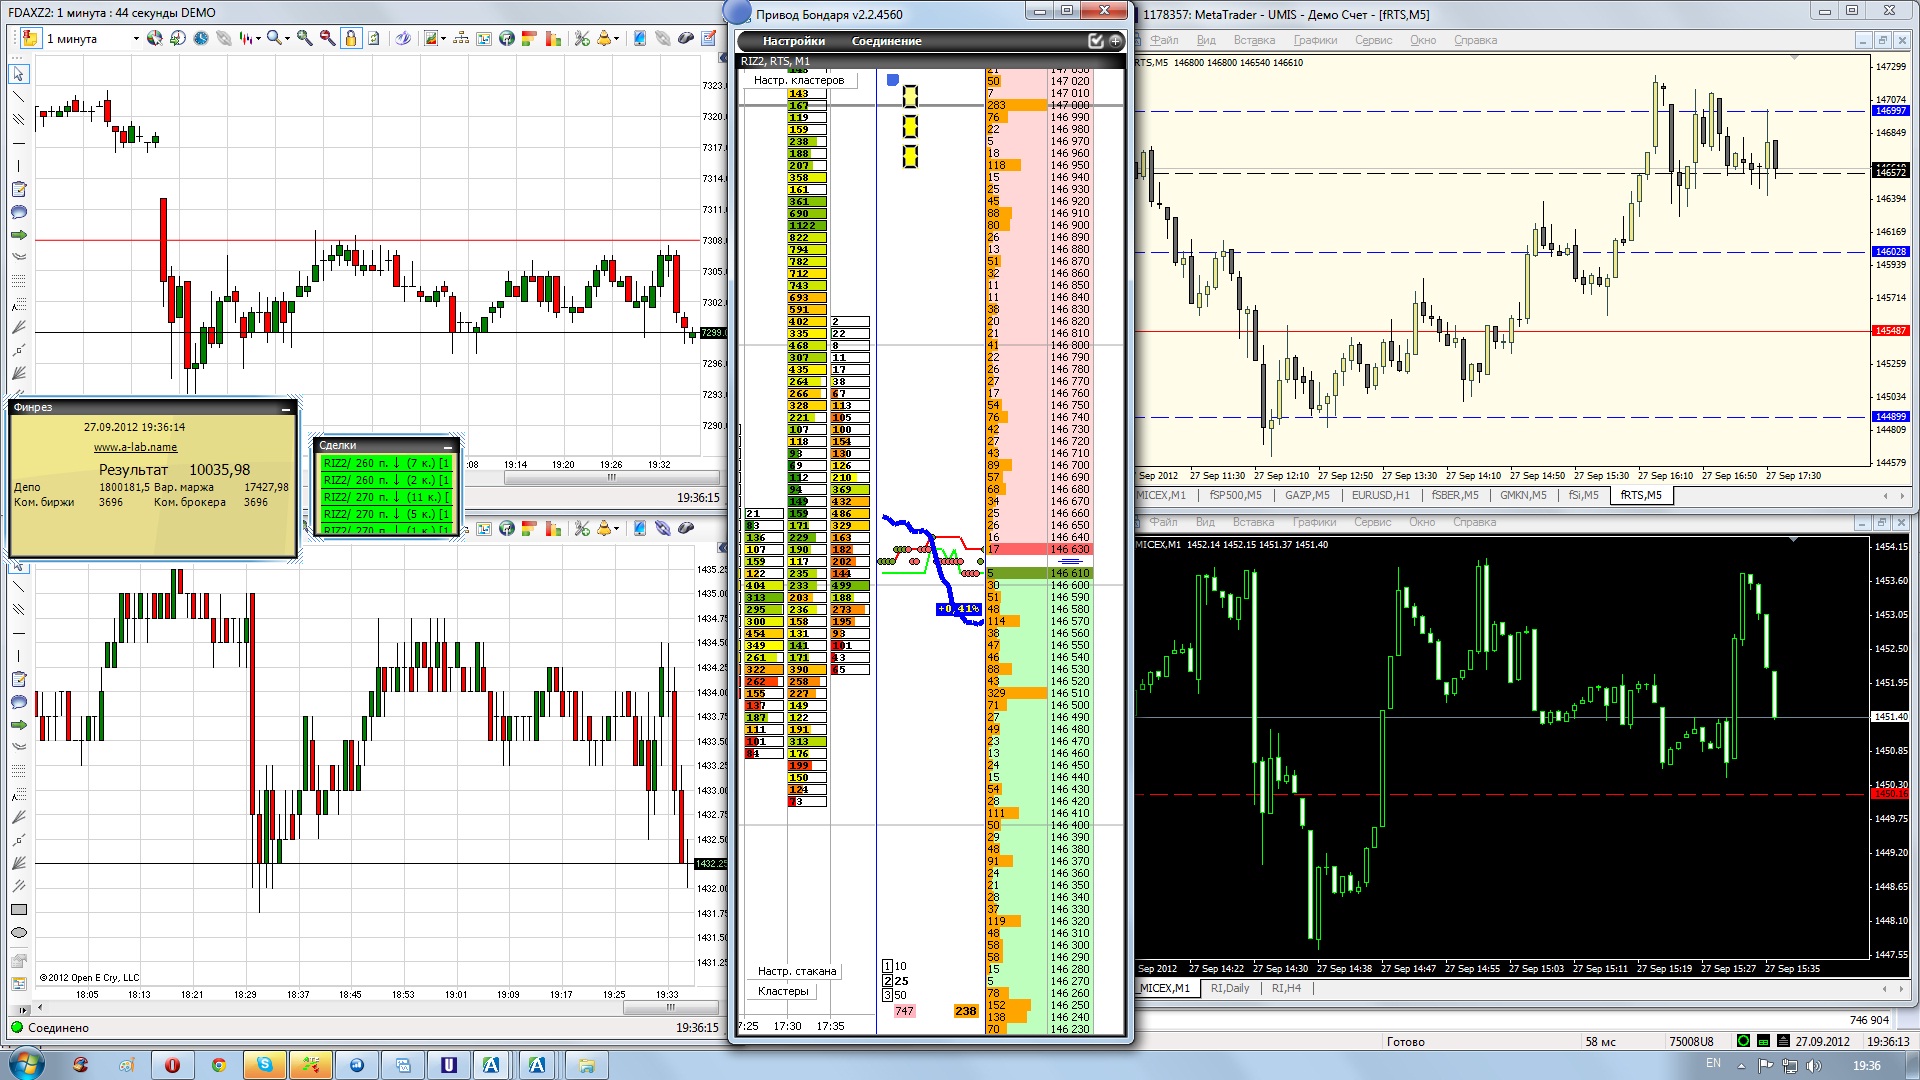The height and width of the screenshot is (1080, 1920).
Task: Click the speech bubble comment tool
Action: [18, 212]
